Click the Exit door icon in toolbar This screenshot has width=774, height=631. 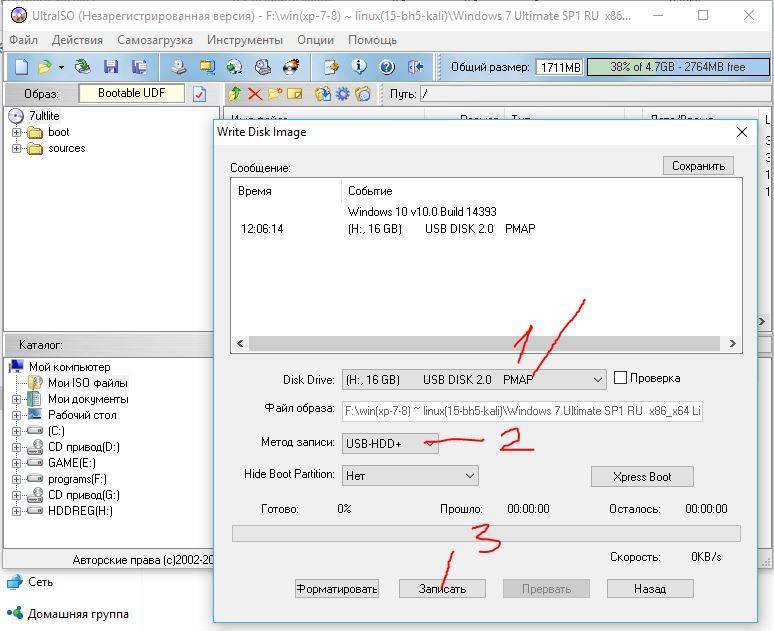click(416, 67)
